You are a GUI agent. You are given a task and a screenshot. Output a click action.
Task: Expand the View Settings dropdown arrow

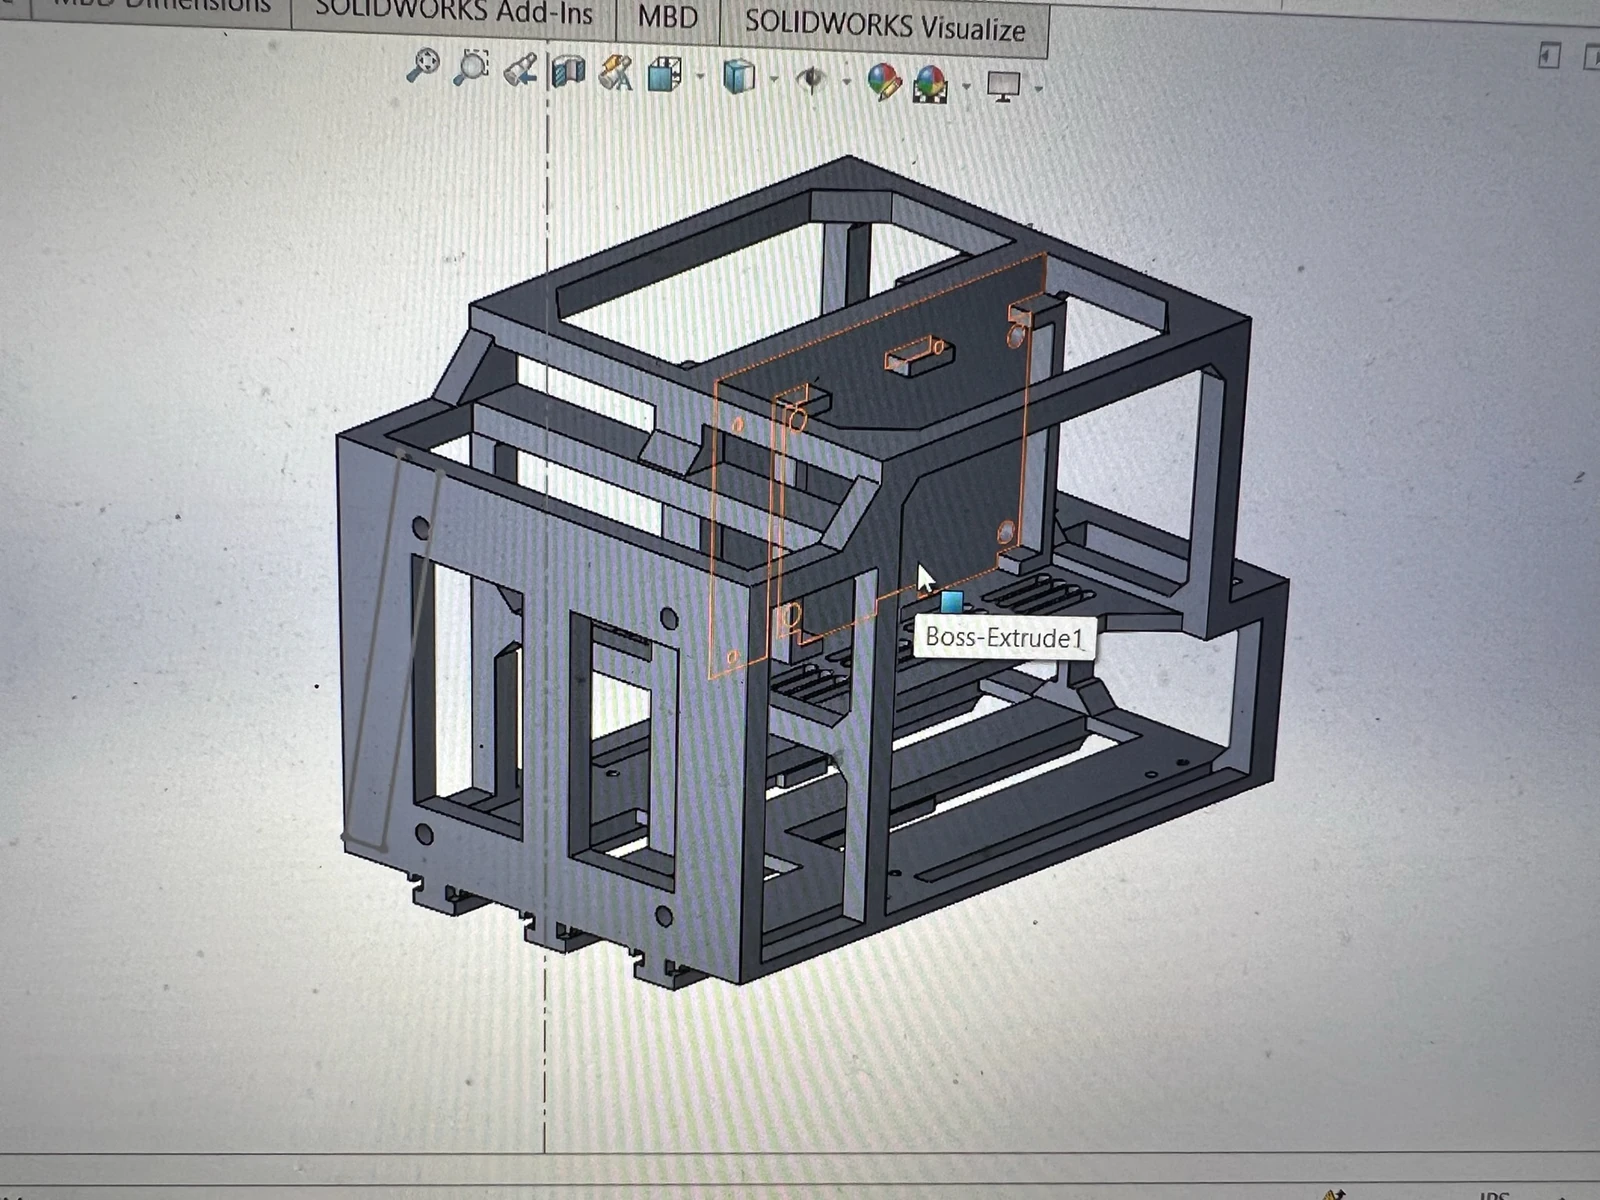pyautogui.click(x=1038, y=89)
